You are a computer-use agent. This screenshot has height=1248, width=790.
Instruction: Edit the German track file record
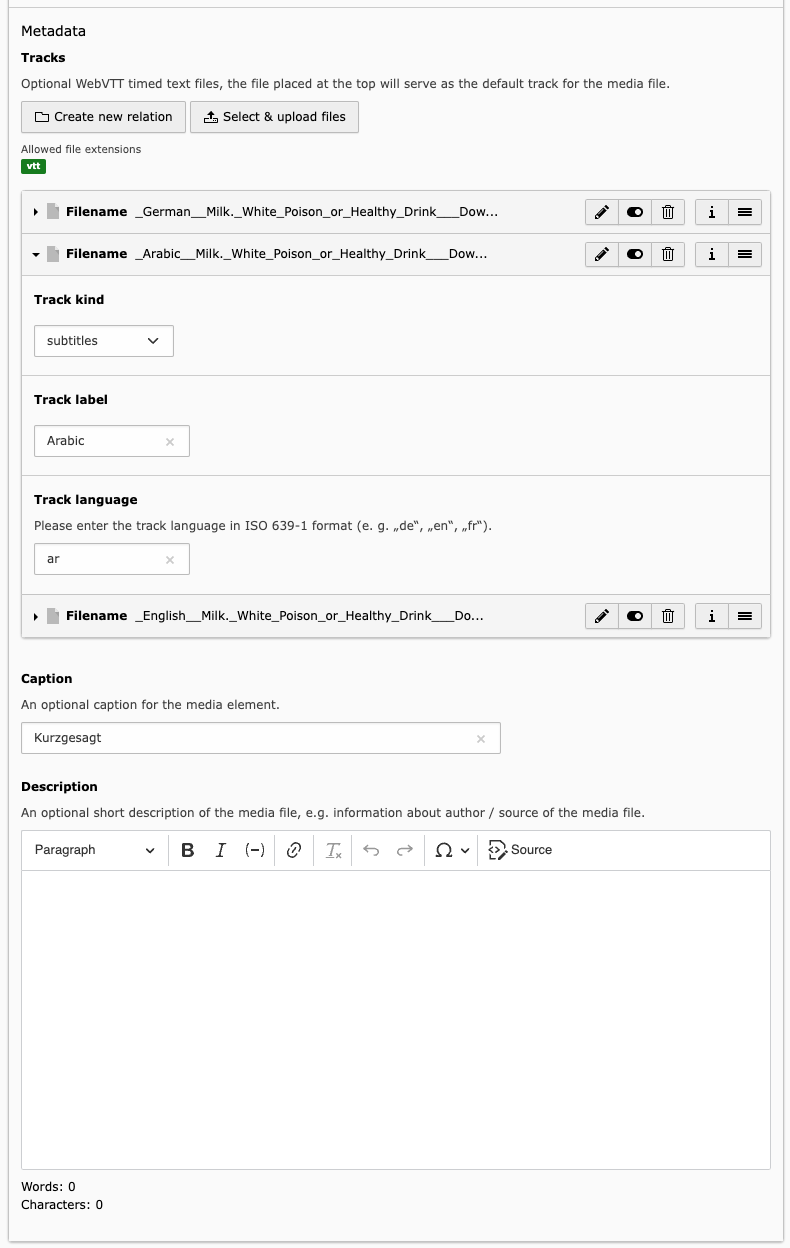[602, 212]
